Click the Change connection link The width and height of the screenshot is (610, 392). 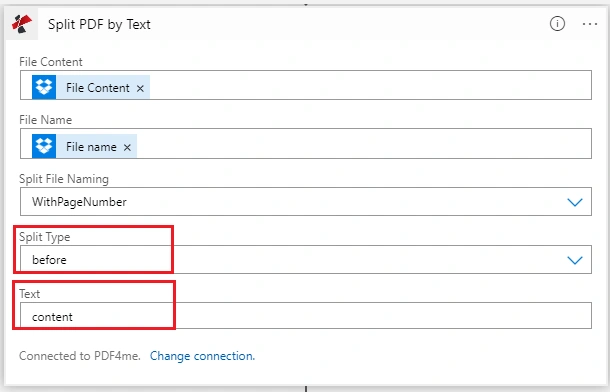coord(202,356)
